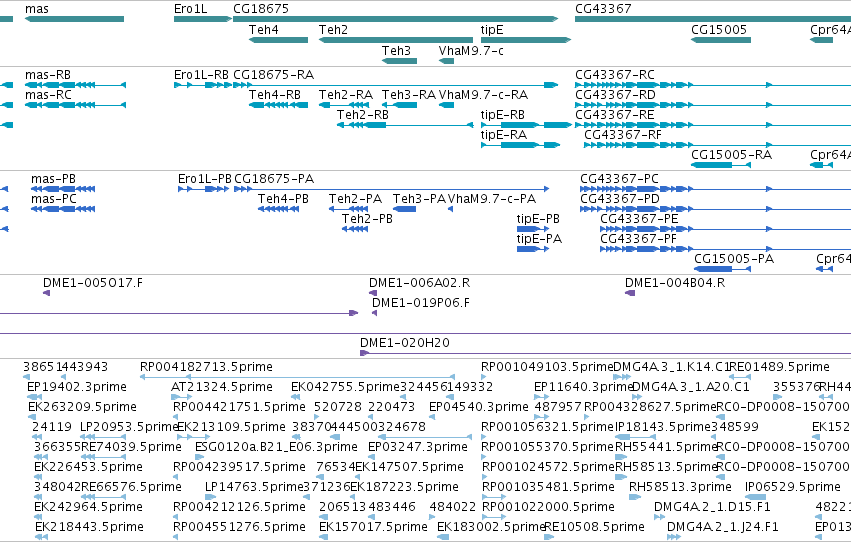The width and height of the screenshot is (851, 542).
Task: Select the CG43367-RE transcript label
Action: (615, 115)
